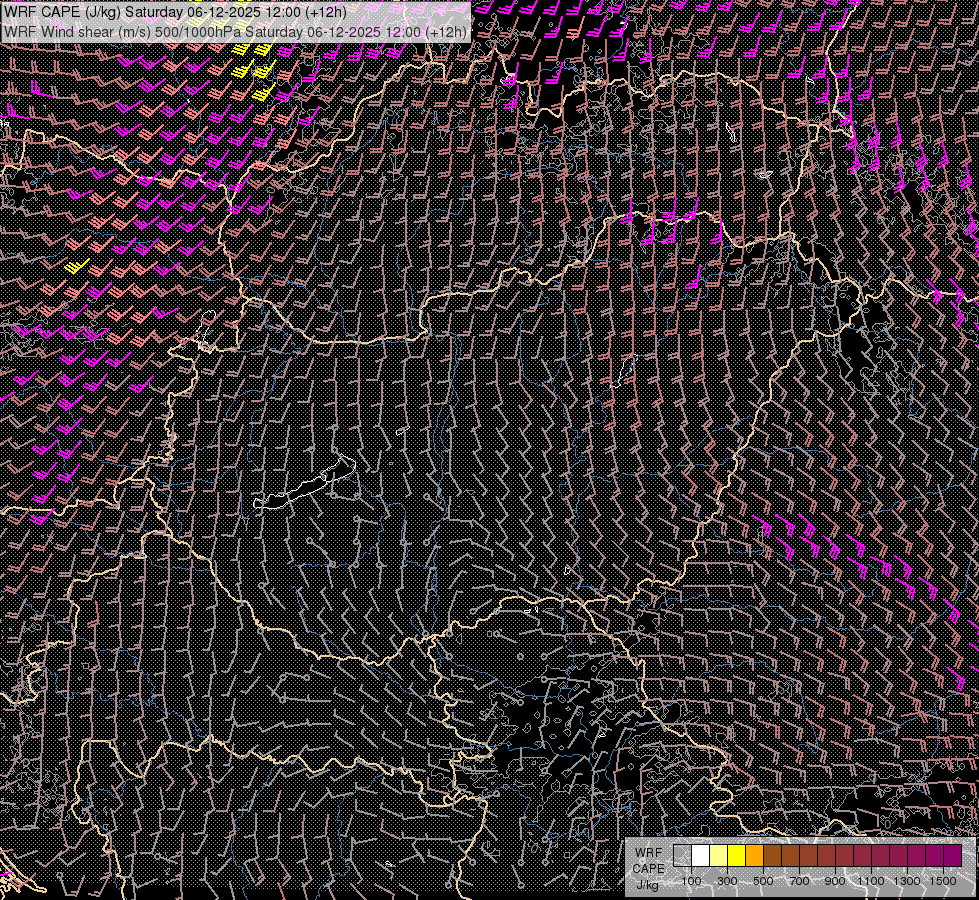979x900 pixels.
Task: Click the 1100 legend label
Action: (x=870, y=881)
